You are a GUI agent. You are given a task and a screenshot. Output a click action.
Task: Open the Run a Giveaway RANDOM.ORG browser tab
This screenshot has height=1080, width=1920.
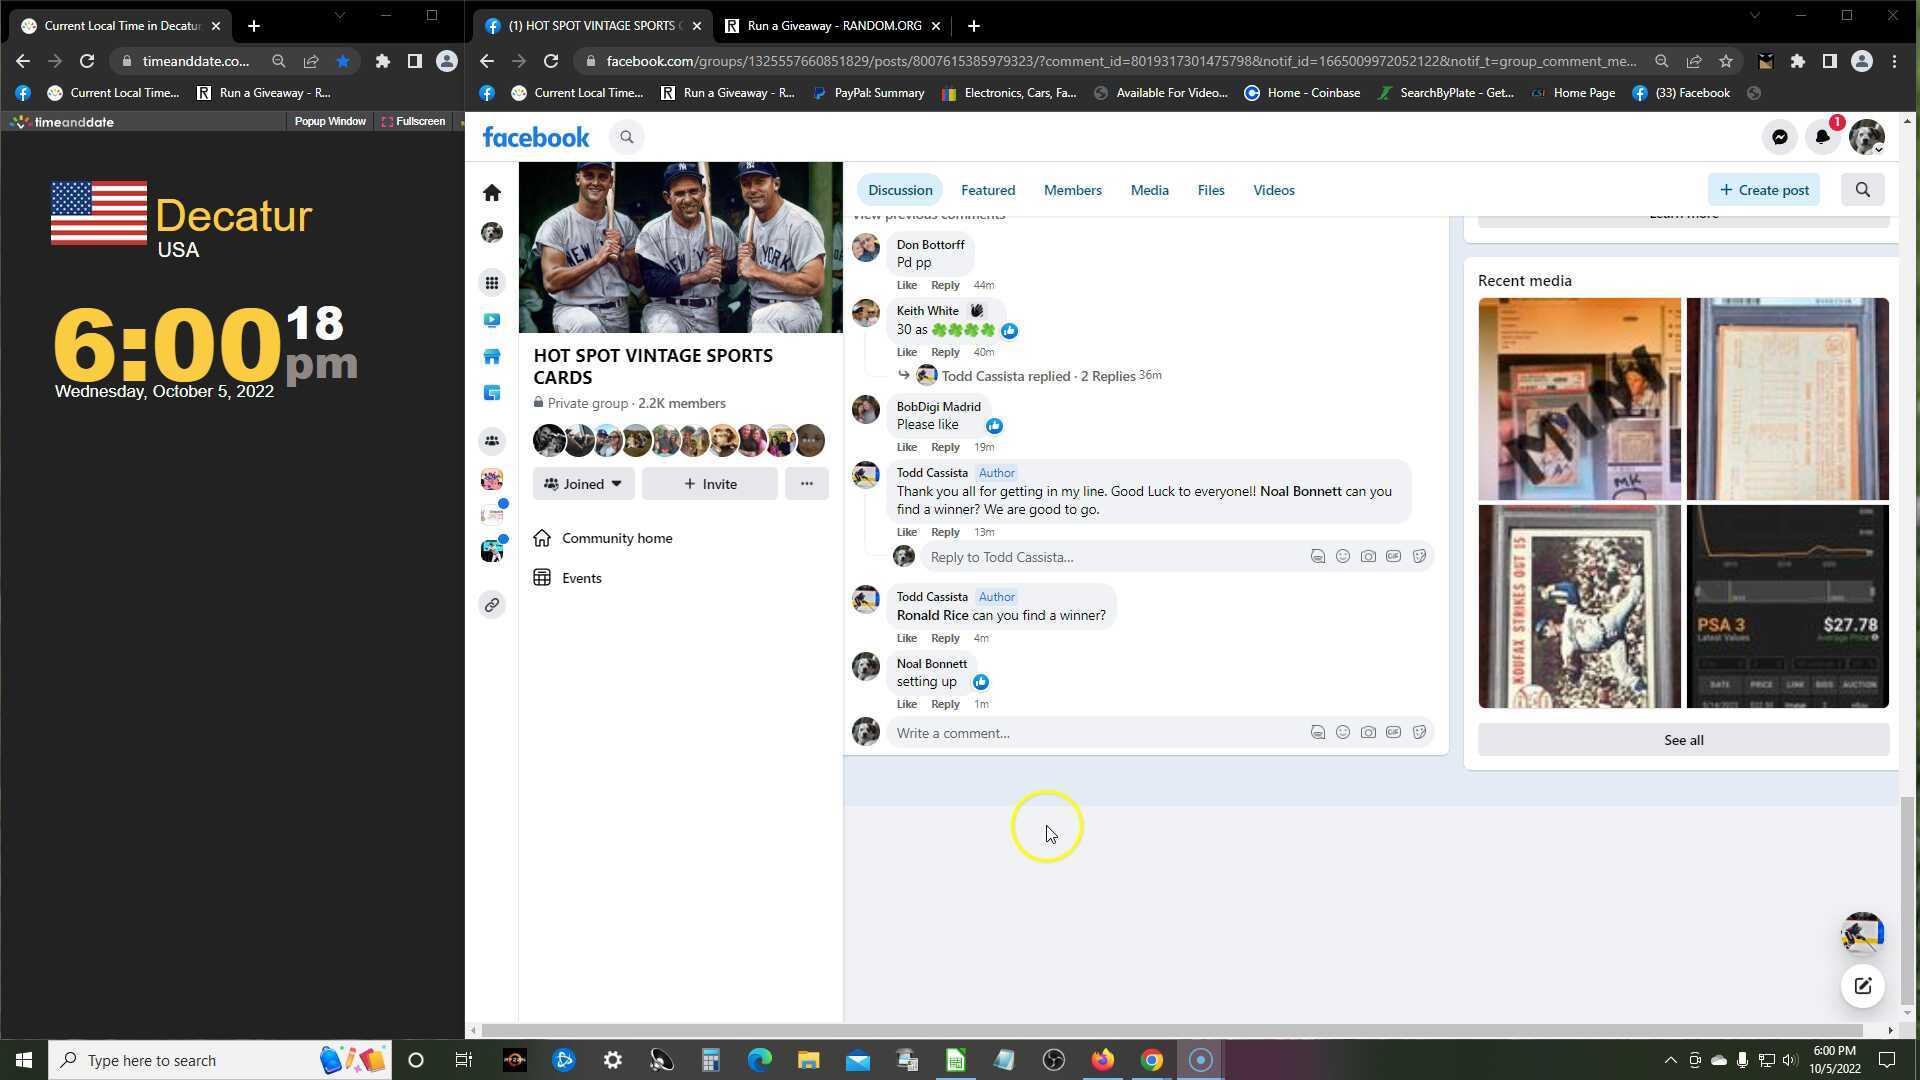tap(833, 26)
